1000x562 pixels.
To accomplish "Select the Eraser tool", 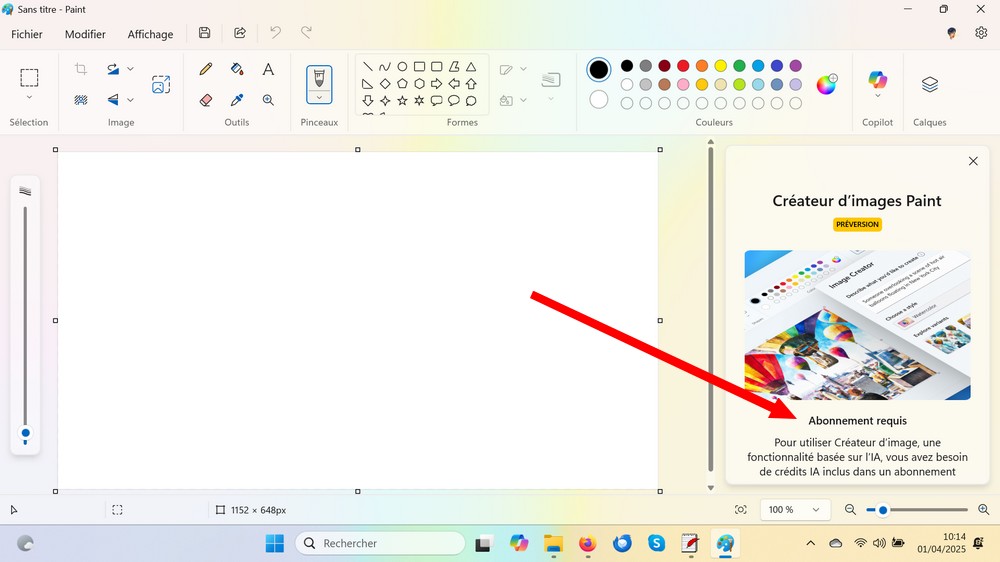I will [205, 100].
